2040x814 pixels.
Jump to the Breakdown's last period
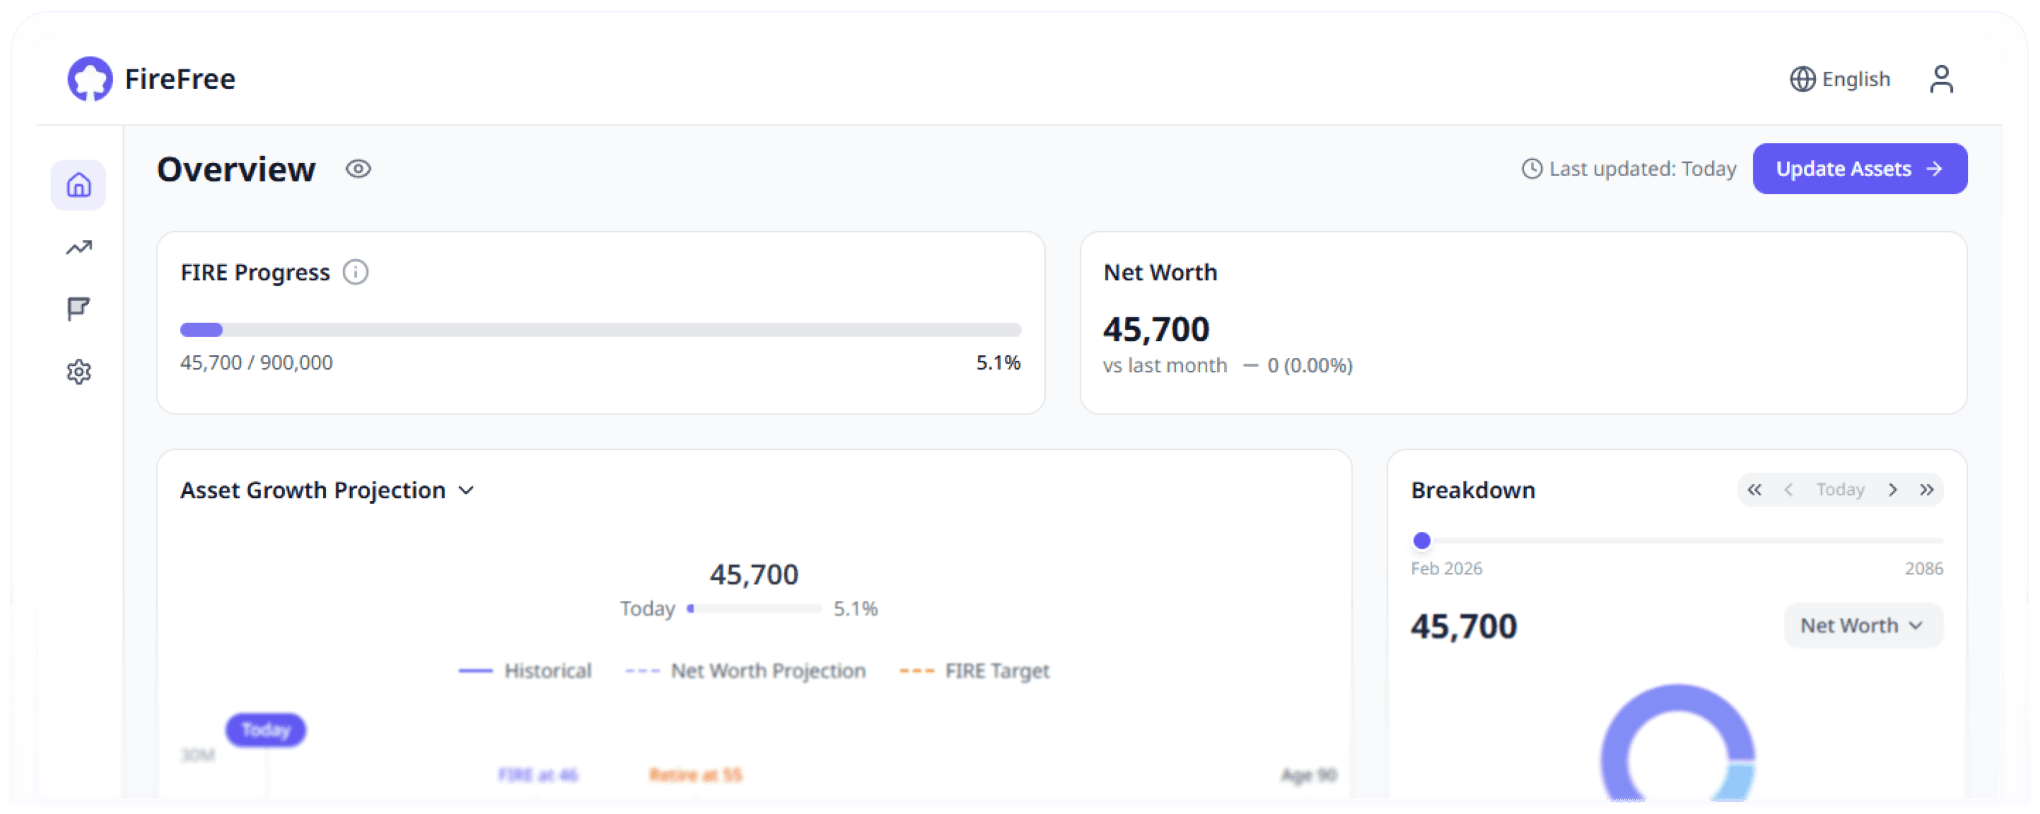pos(1927,490)
